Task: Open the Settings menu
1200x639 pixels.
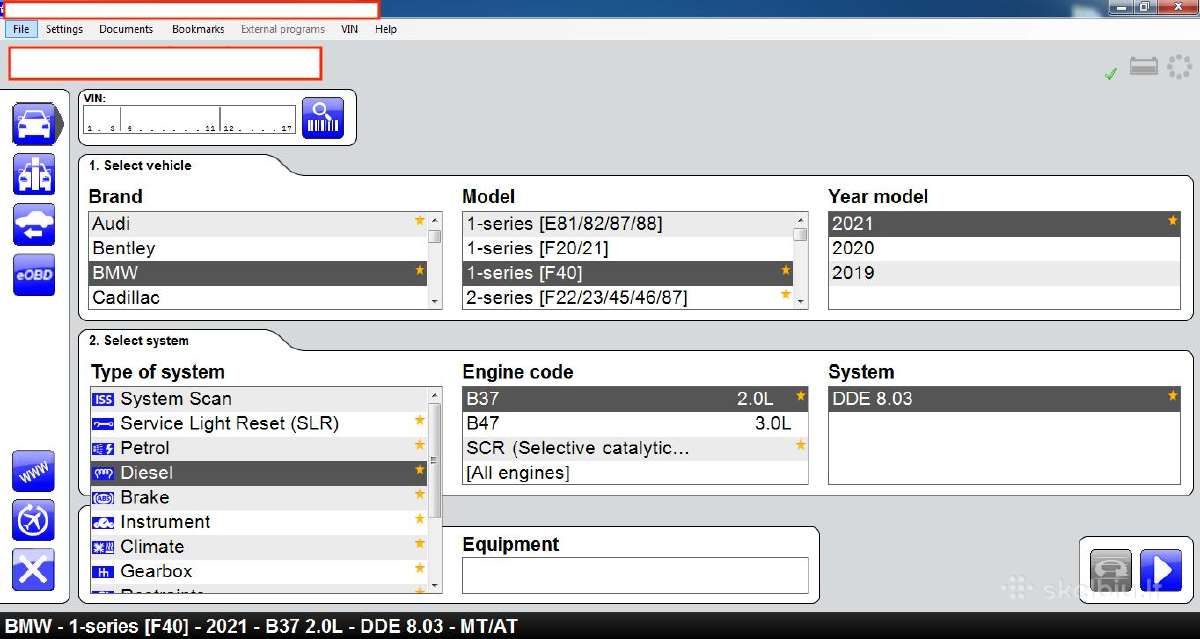Action: pyautogui.click(x=64, y=29)
